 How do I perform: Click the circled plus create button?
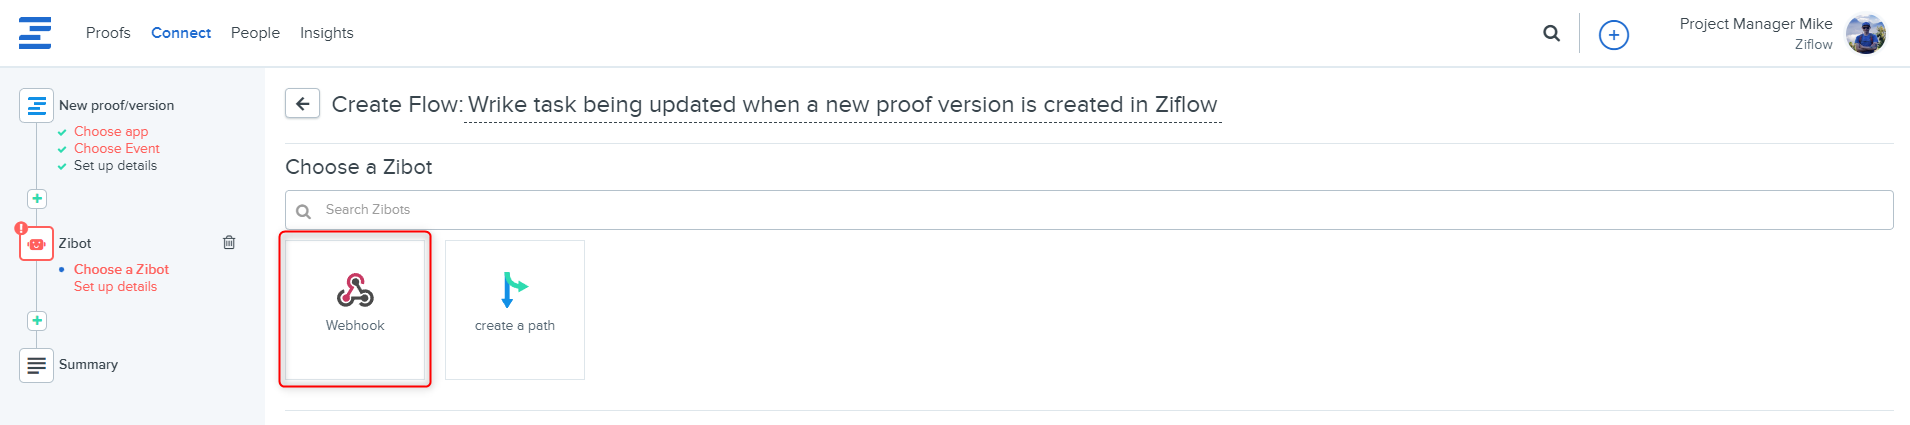1613,35
